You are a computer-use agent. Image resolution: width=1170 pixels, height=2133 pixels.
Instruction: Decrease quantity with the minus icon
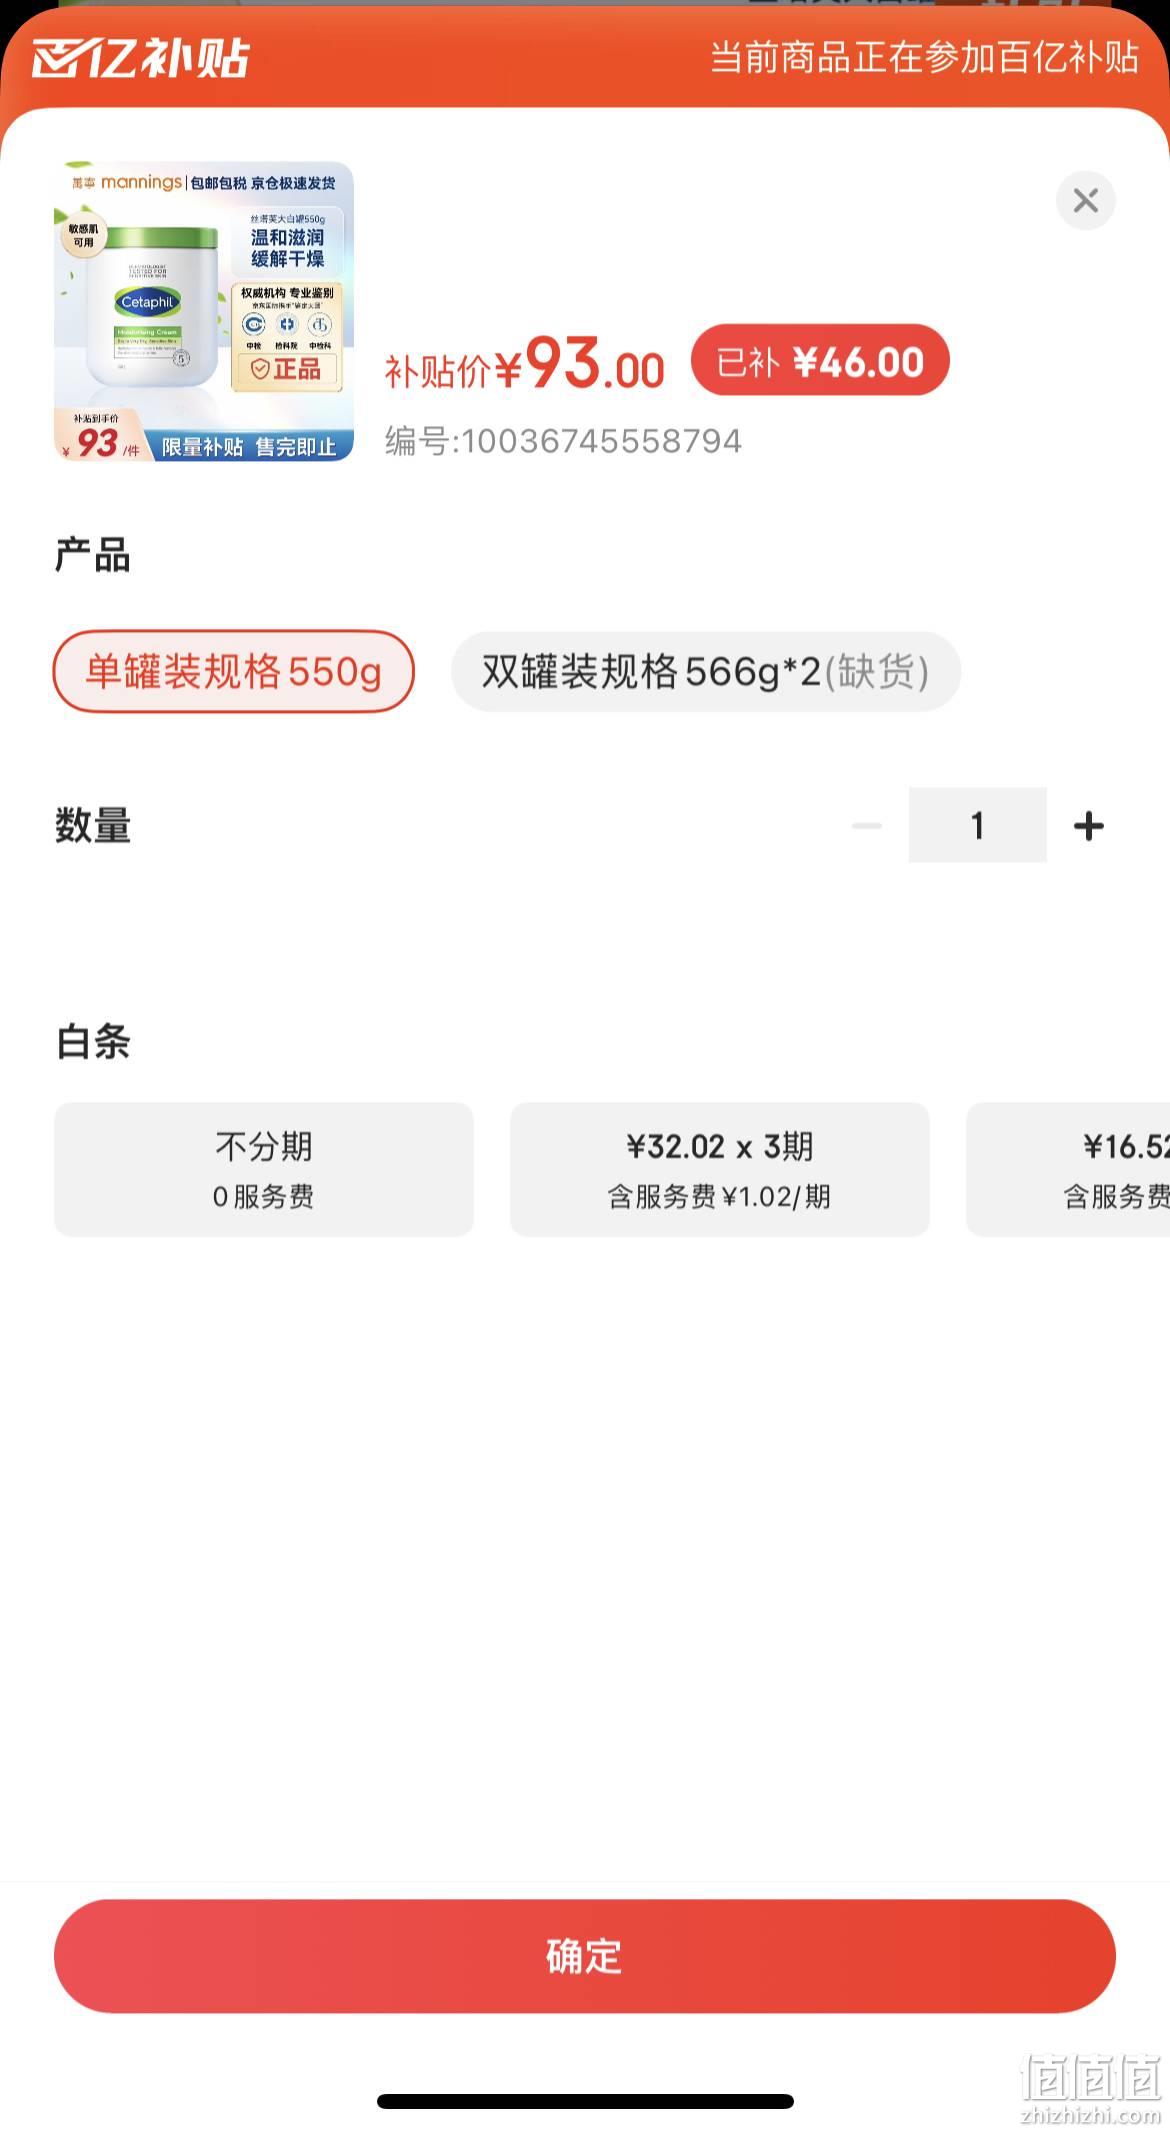click(866, 826)
